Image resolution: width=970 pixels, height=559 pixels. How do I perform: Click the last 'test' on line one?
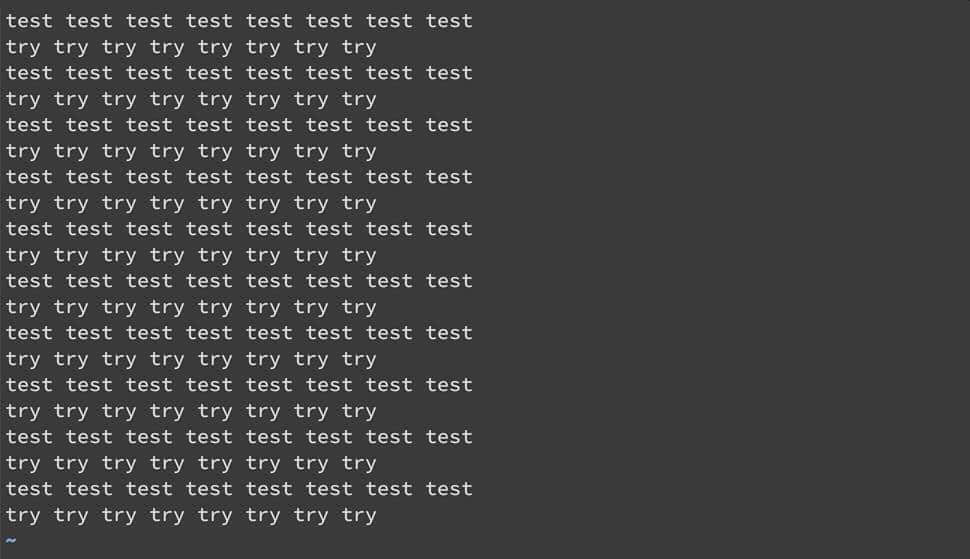[x=449, y=21]
